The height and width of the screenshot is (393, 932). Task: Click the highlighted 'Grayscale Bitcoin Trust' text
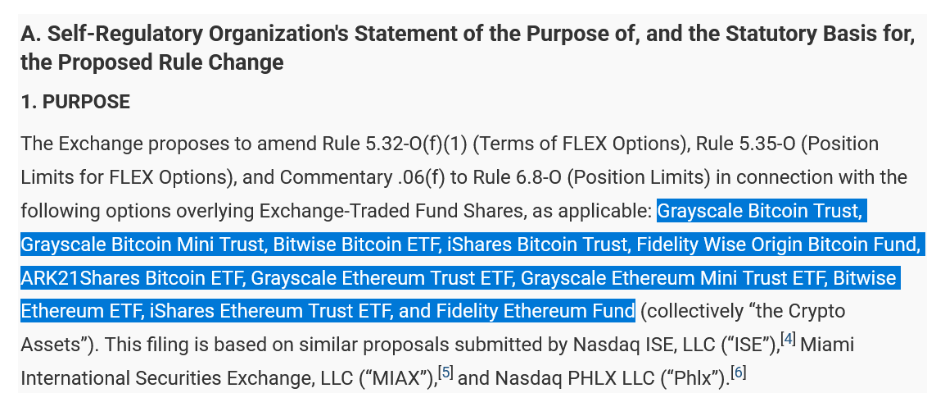(759, 211)
